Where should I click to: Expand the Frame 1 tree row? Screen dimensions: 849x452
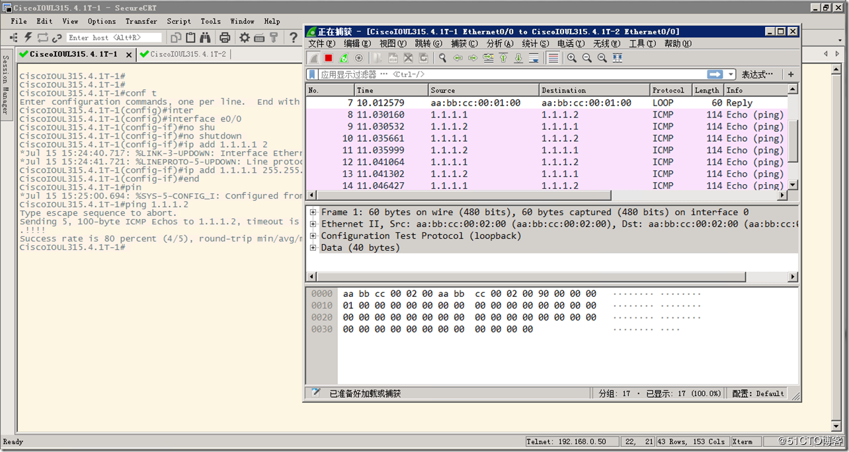[313, 212]
